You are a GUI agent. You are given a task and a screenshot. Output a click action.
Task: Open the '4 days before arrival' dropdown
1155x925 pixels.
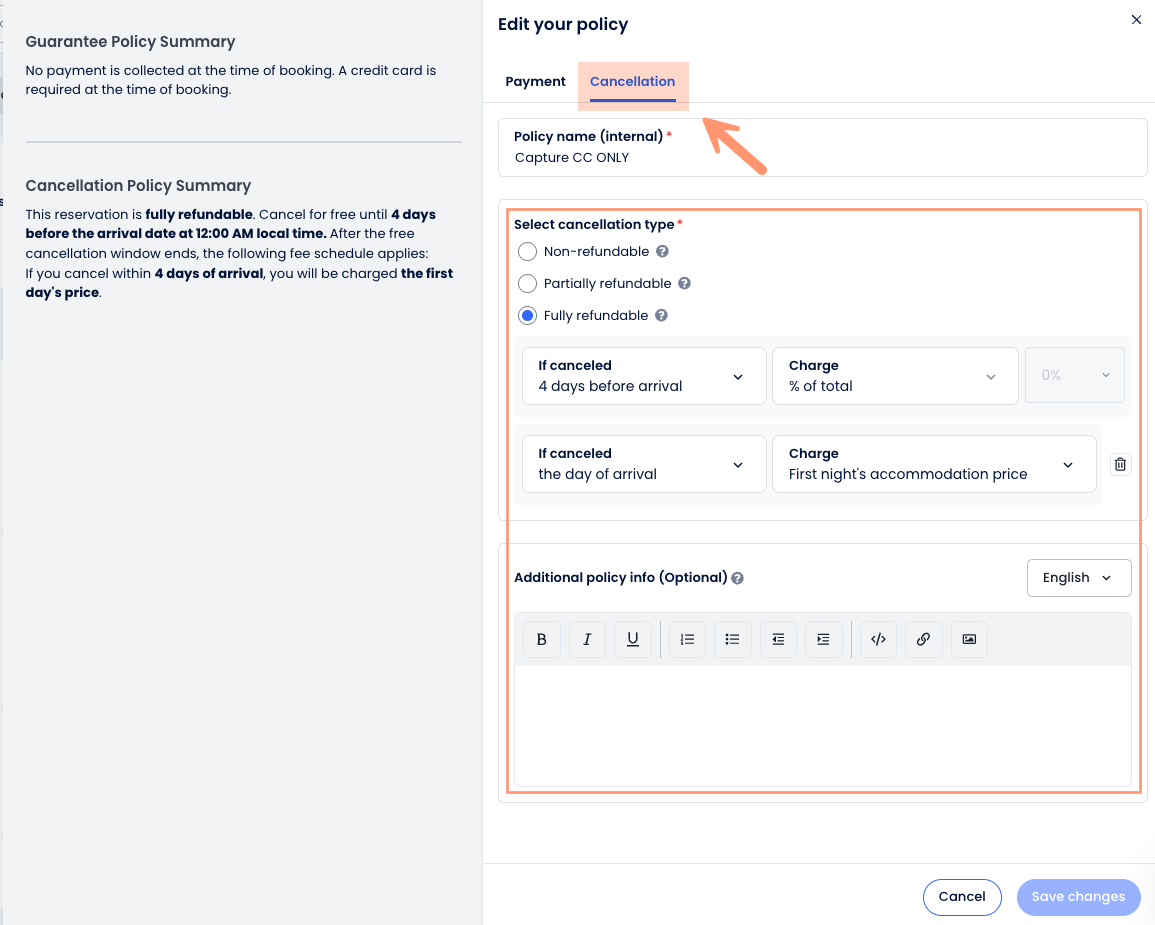coord(644,376)
